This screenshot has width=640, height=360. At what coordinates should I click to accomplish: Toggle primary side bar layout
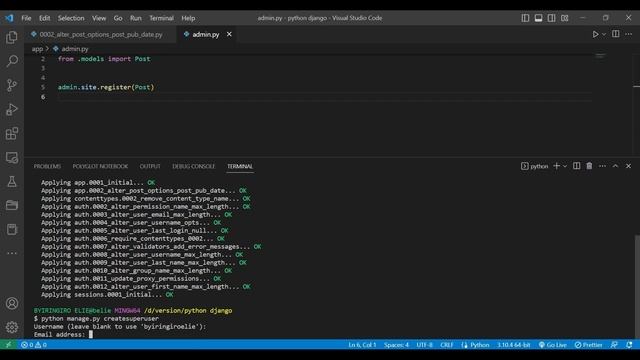(525, 18)
